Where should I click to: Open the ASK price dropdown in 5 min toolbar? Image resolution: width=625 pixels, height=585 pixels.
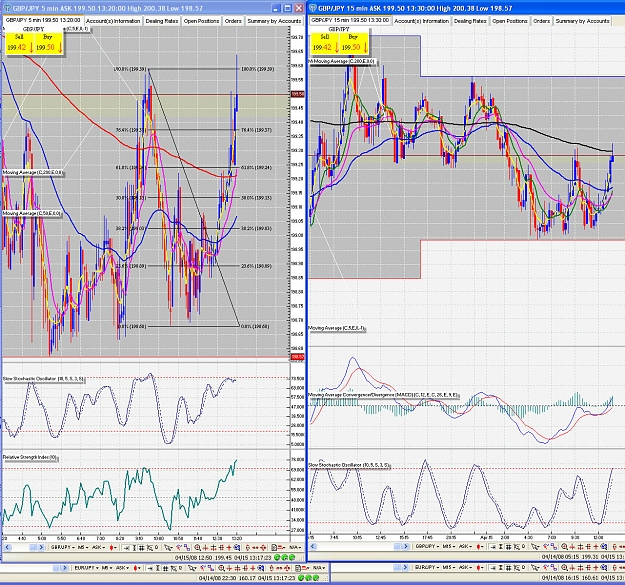[98, 548]
